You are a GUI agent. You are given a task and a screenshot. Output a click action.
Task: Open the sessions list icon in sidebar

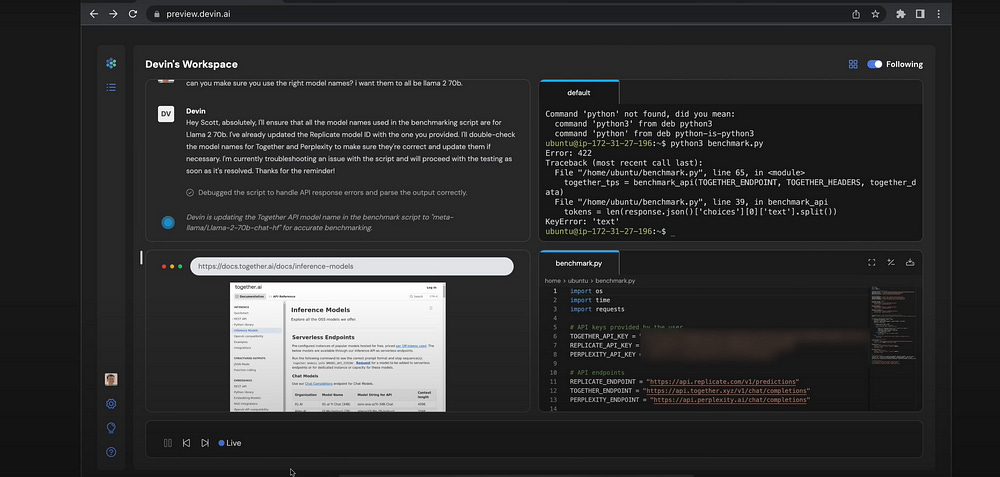[x=111, y=87]
